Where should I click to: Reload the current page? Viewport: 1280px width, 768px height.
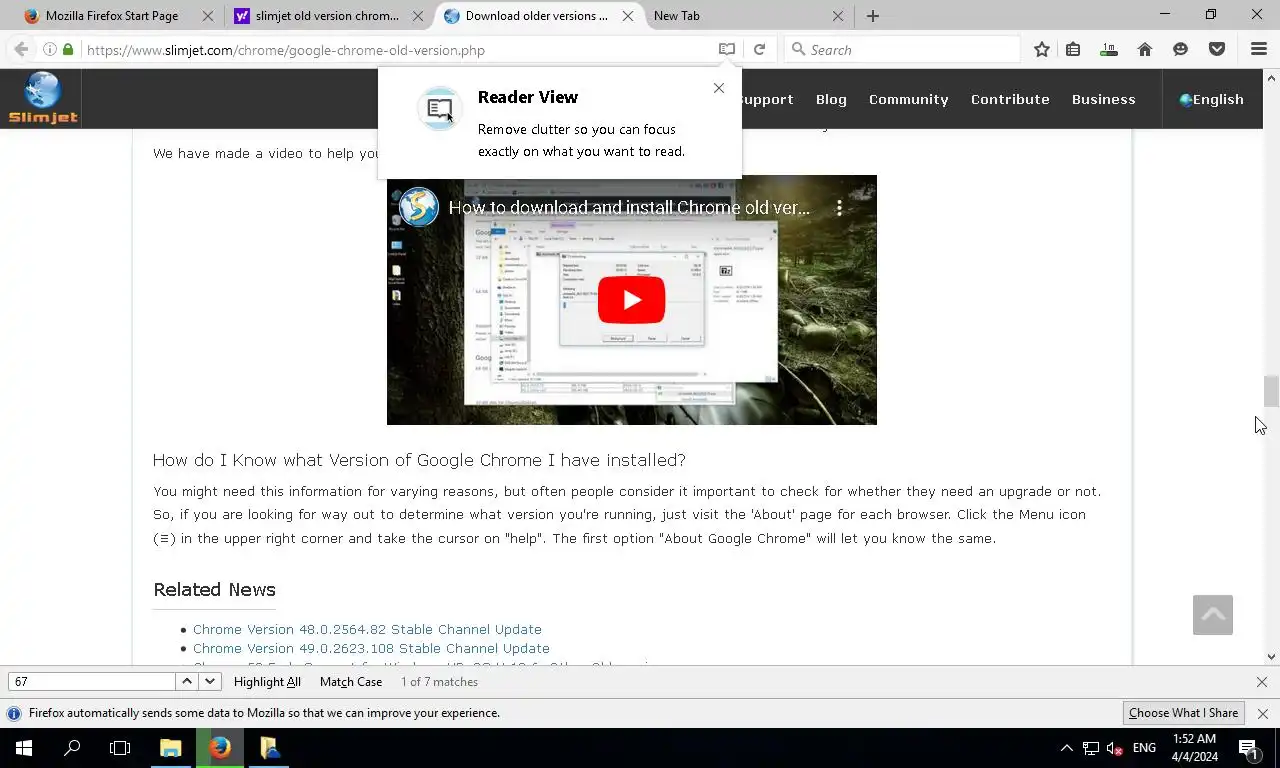point(759,49)
